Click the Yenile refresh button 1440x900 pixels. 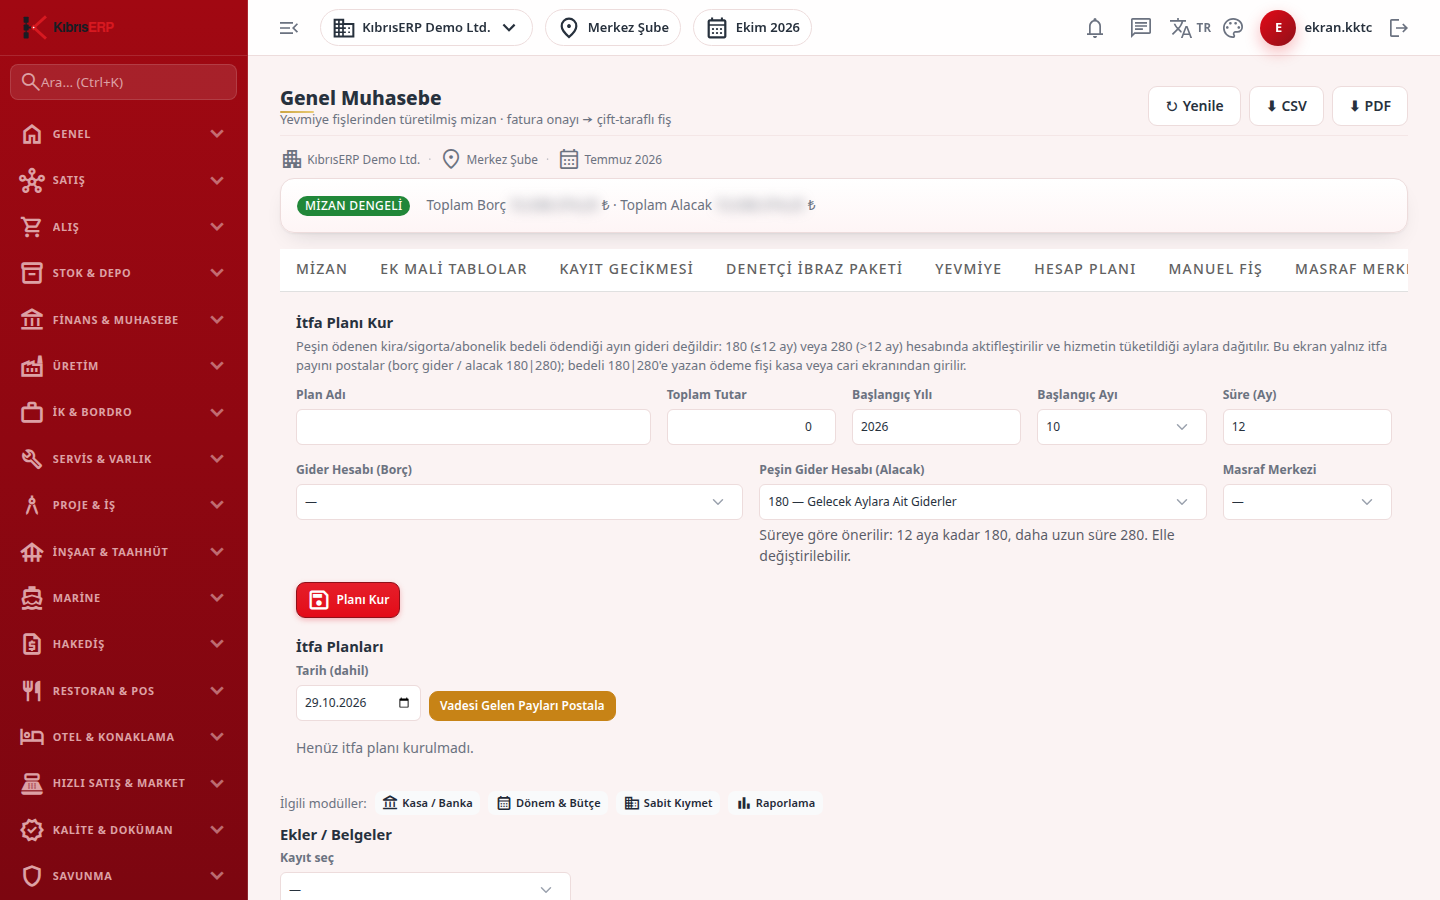[x=1194, y=106]
